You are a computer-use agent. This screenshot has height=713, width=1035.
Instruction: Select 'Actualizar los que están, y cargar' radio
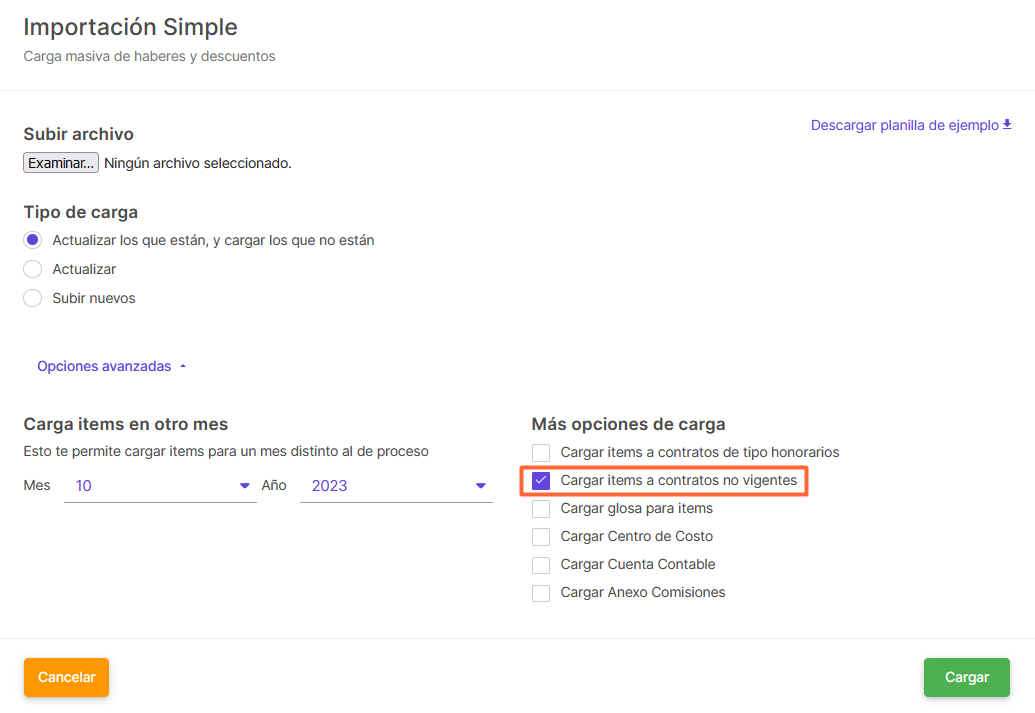click(x=32, y=240)
